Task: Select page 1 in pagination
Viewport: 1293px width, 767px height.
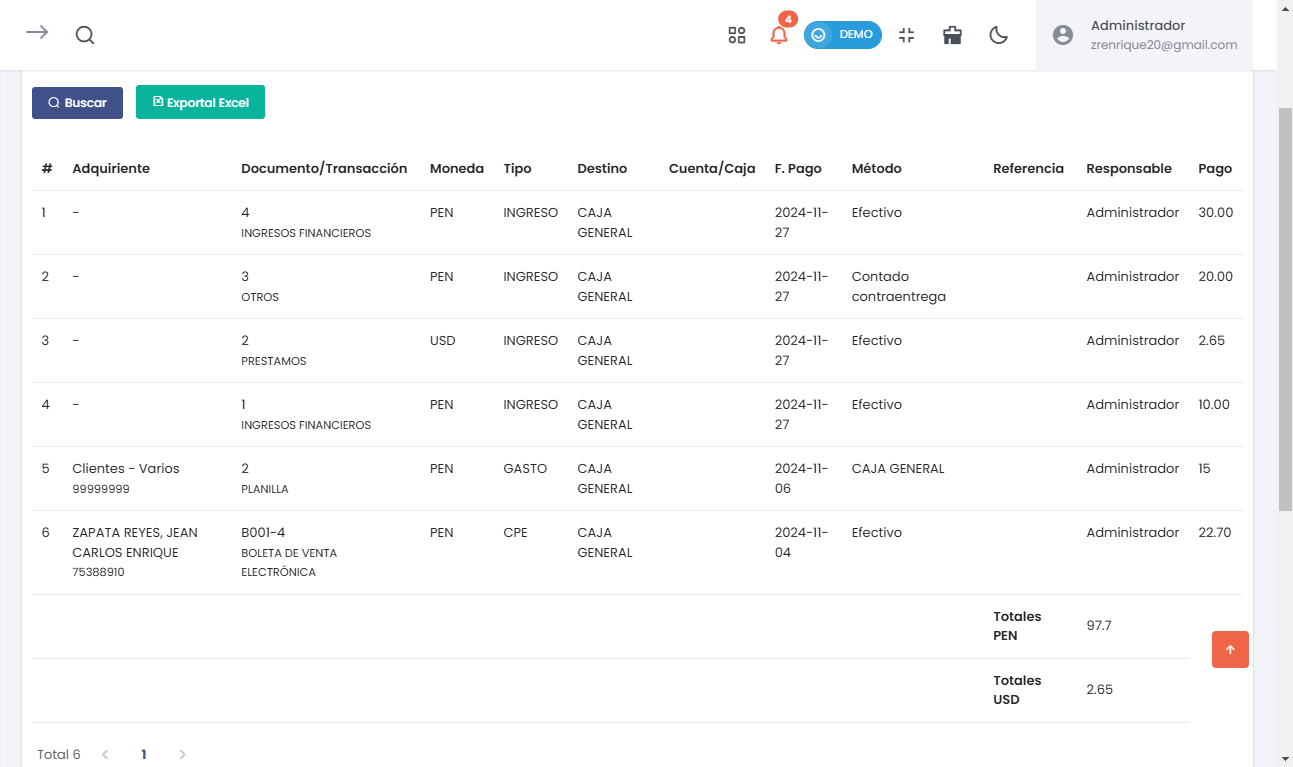Action: (144, 754)
